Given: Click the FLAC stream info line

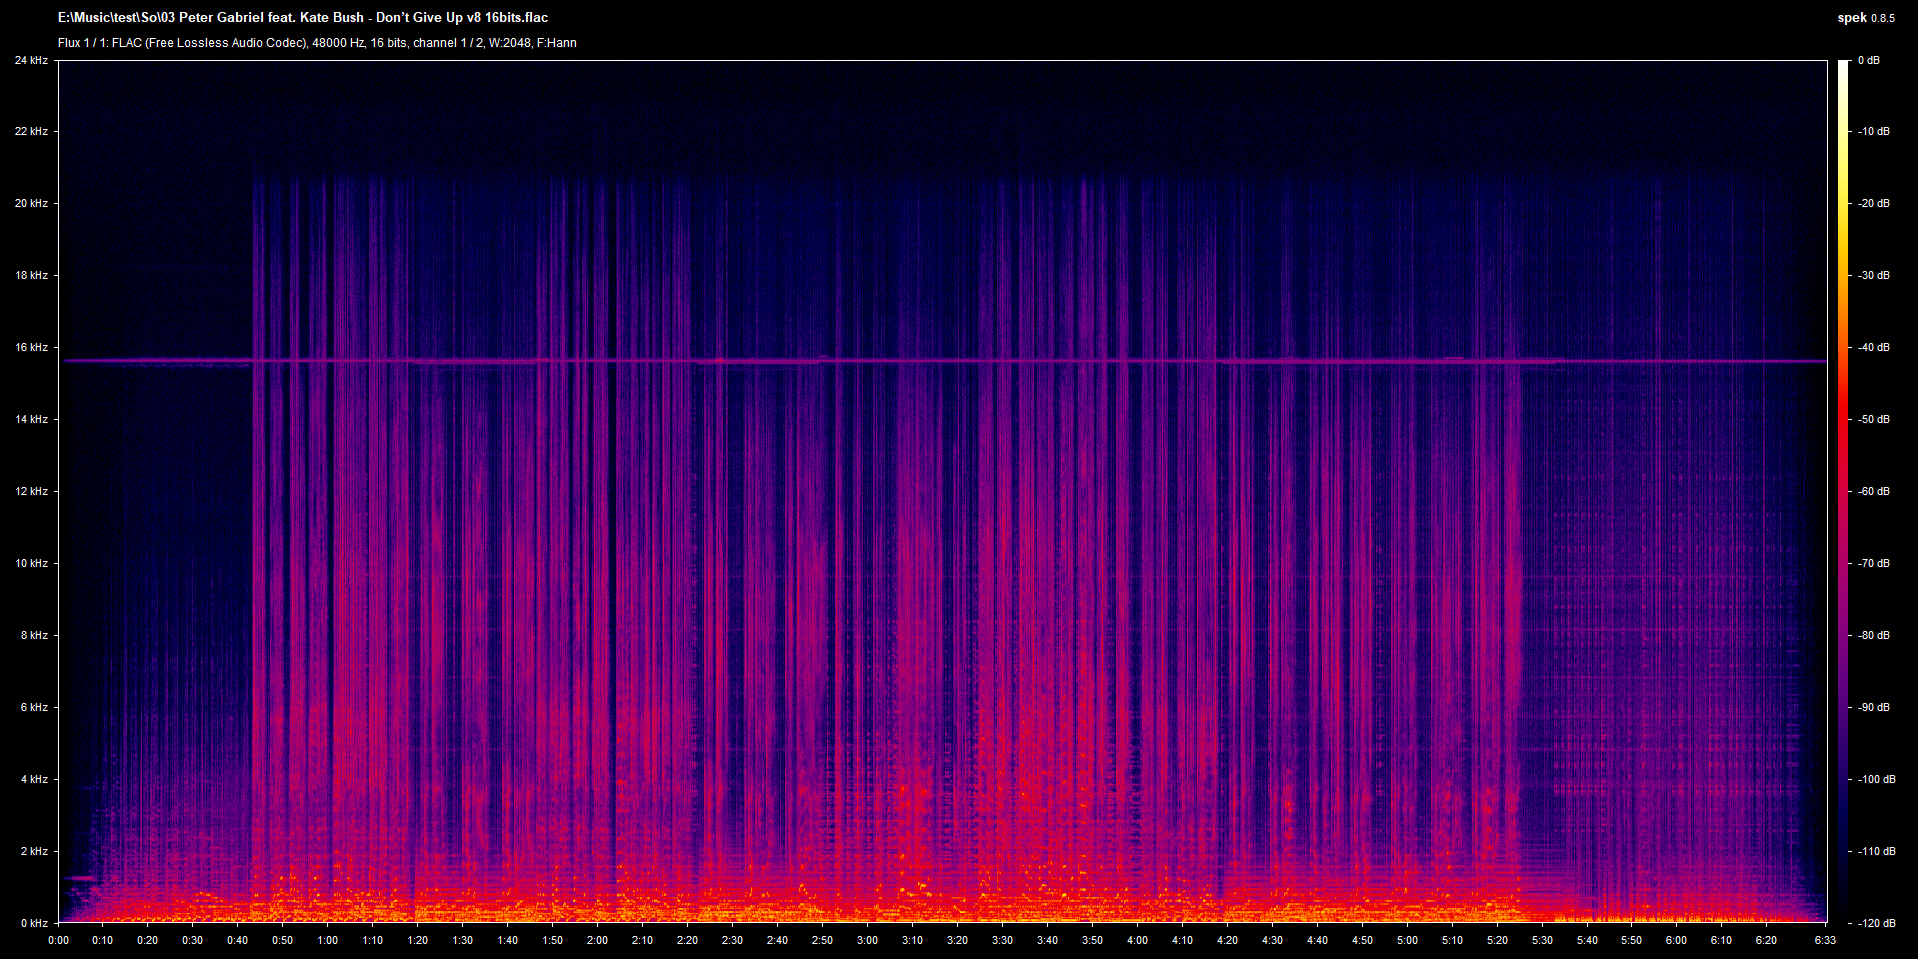Looking at the screenshot, I should point(317,43).
